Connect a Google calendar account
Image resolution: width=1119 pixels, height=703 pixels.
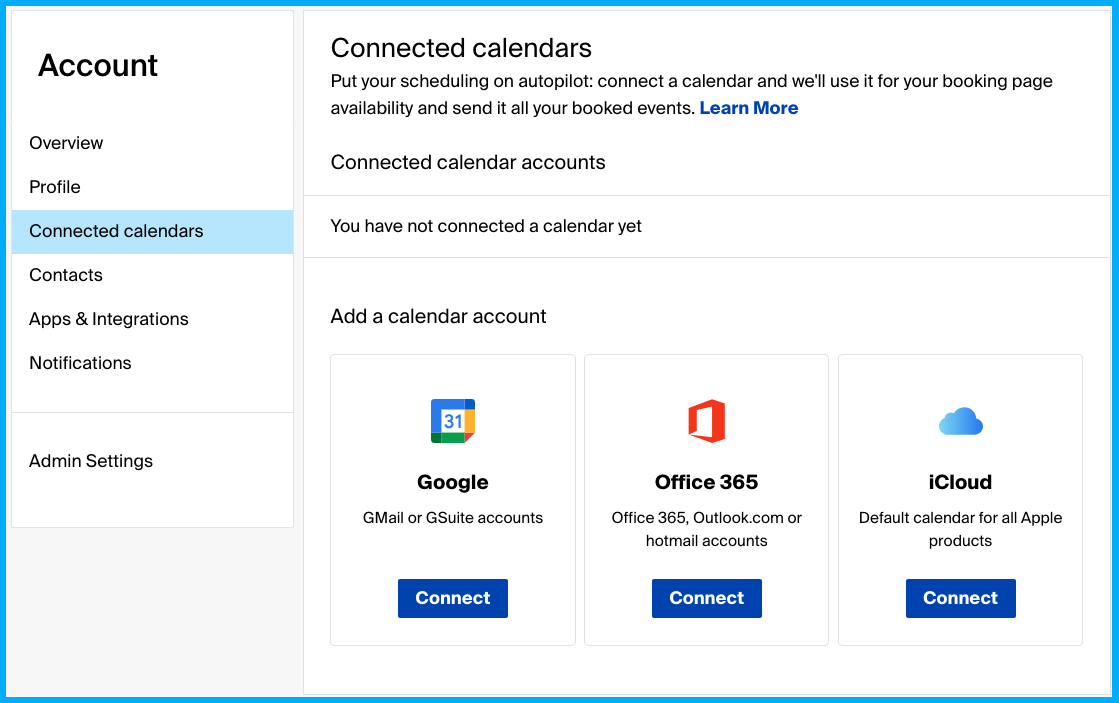tap(453, 598)
